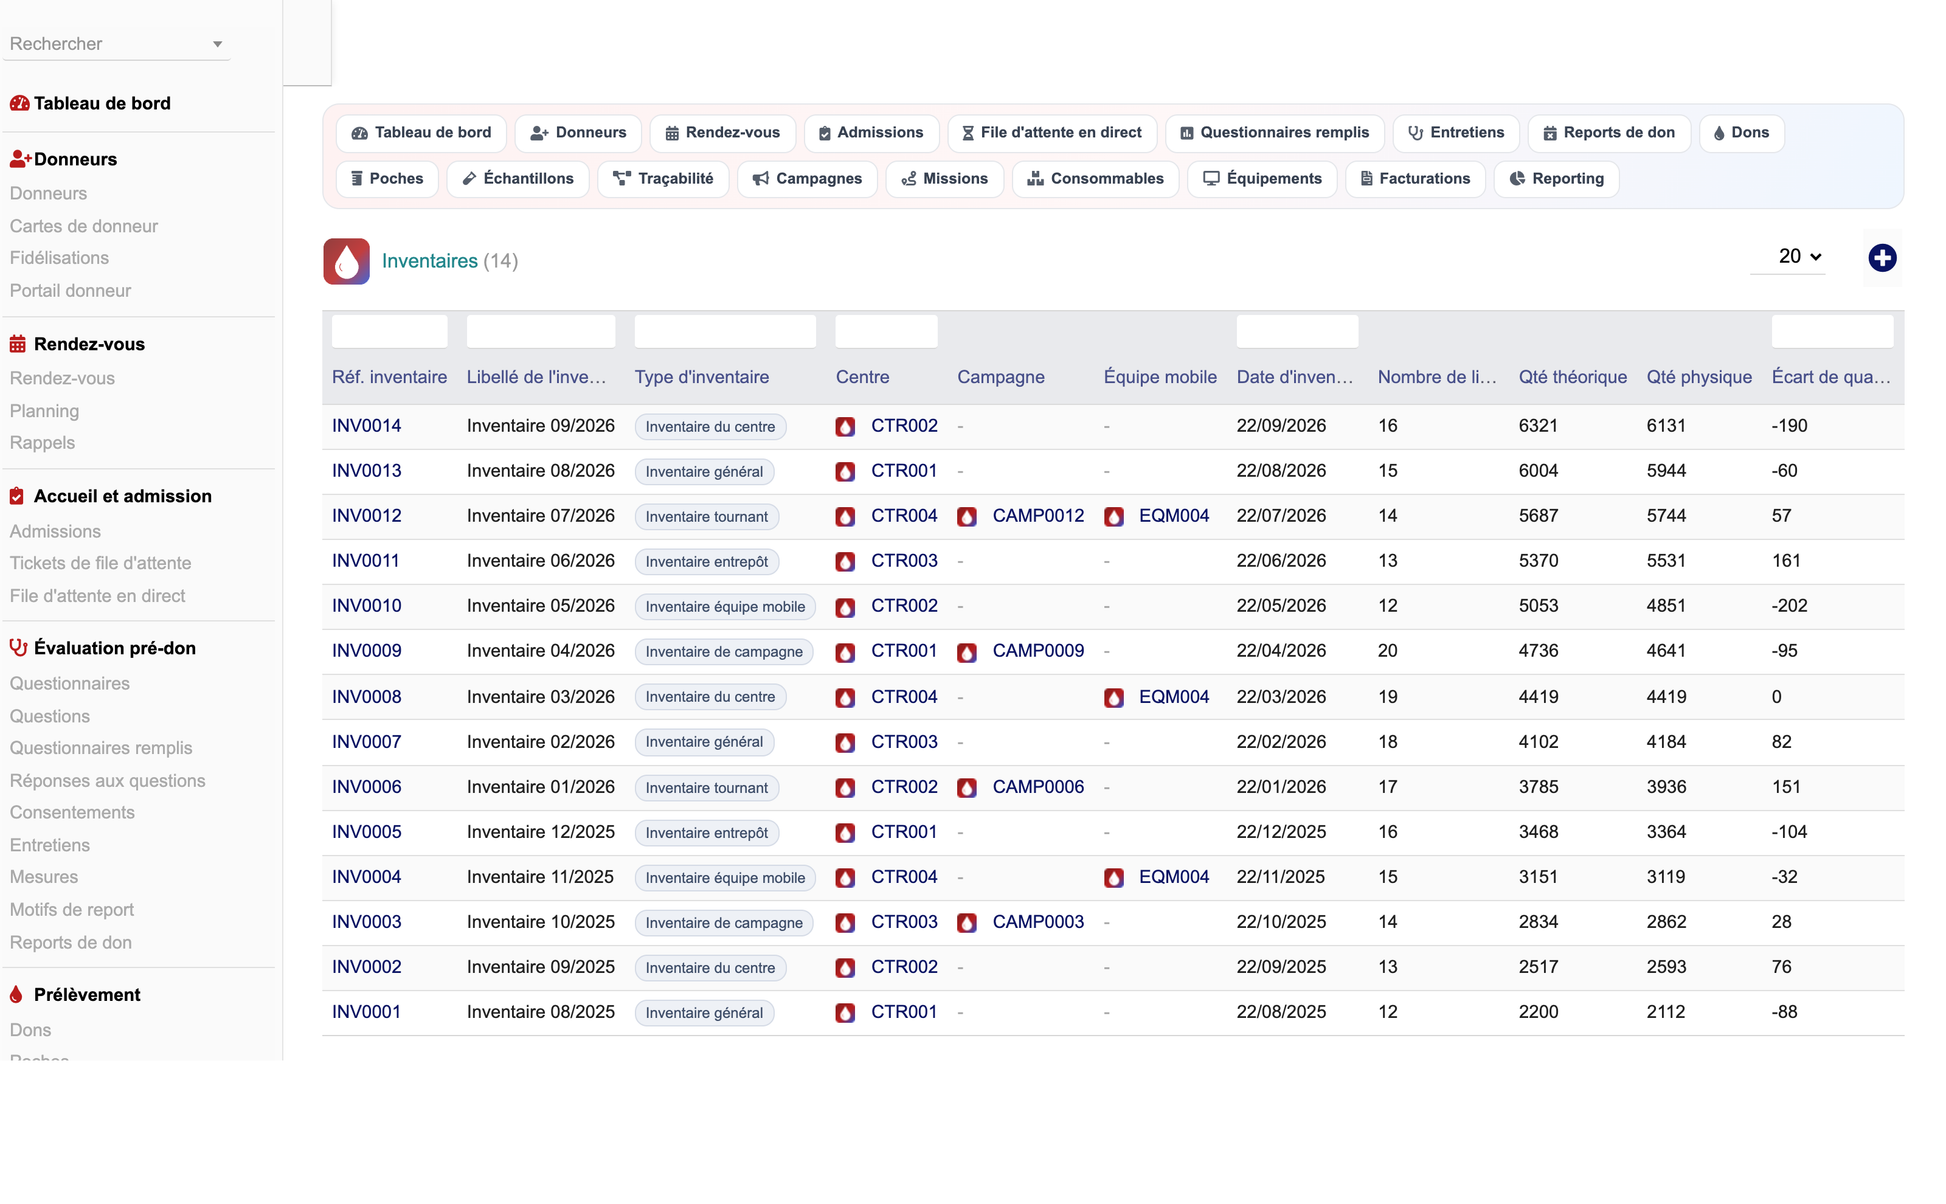Follow the CAMP0012 campaign link

pos(1038,516)
